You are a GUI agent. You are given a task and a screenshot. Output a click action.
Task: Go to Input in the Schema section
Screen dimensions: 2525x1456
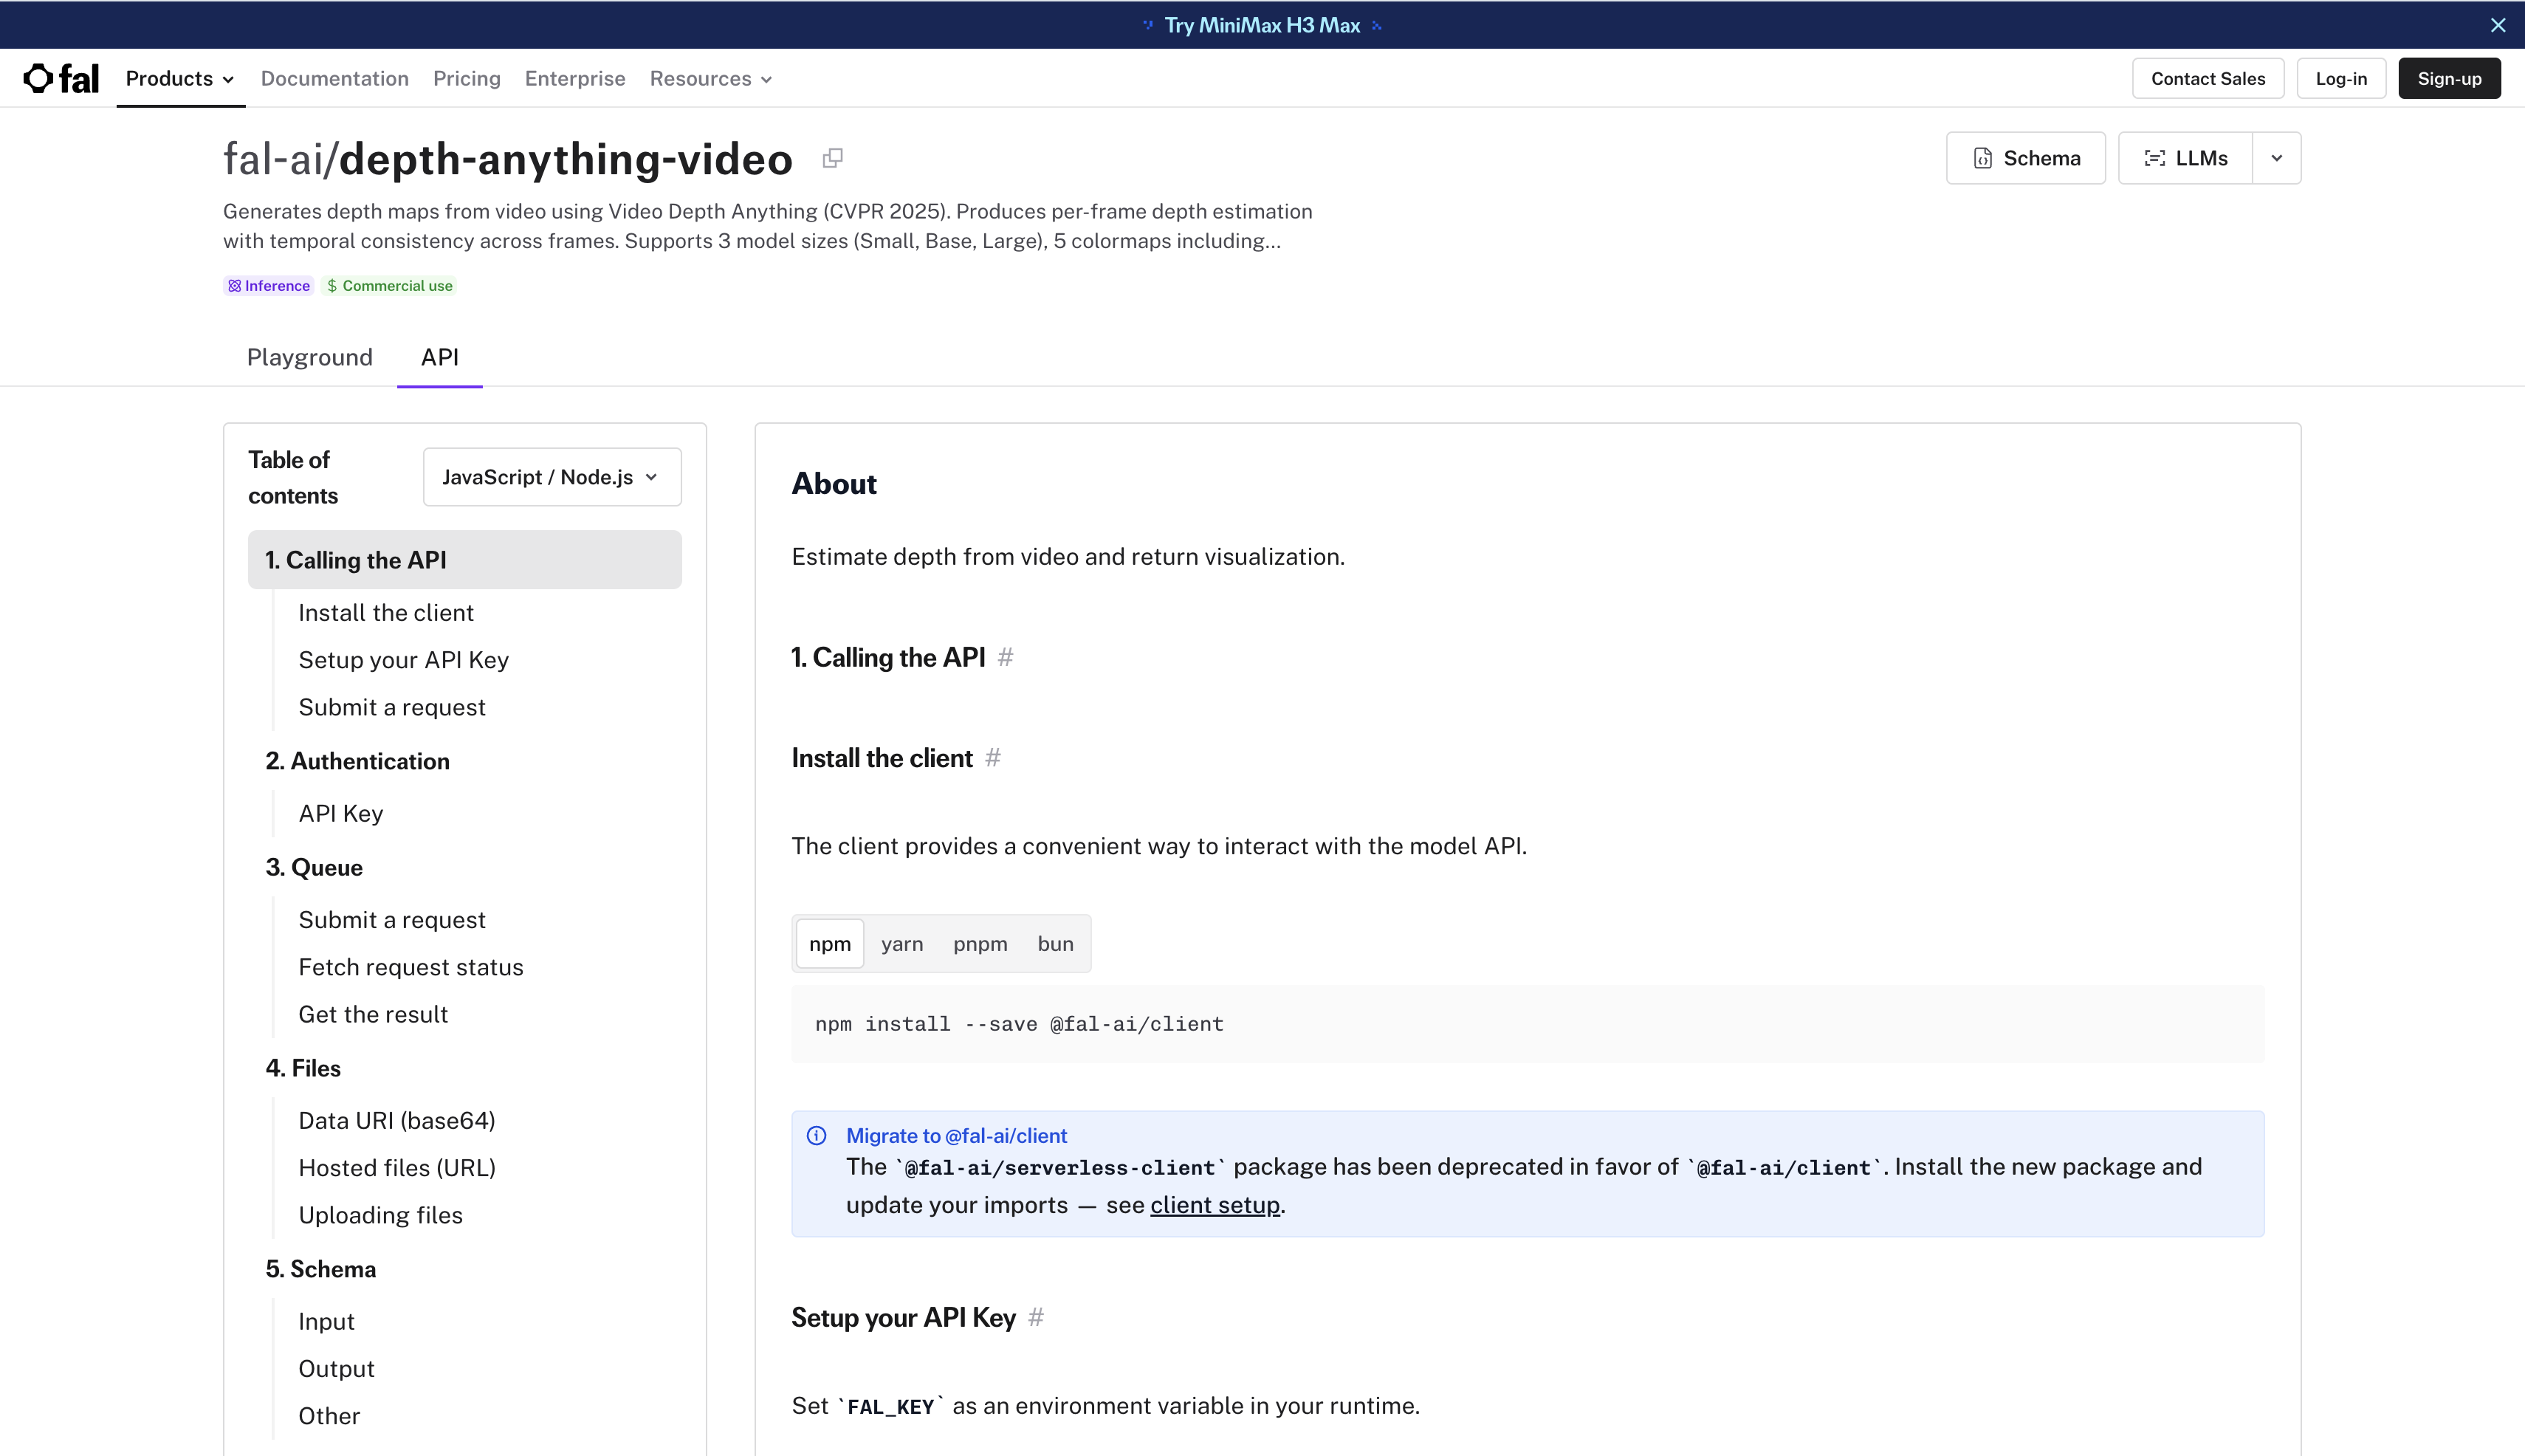[x=326, y=1322]
